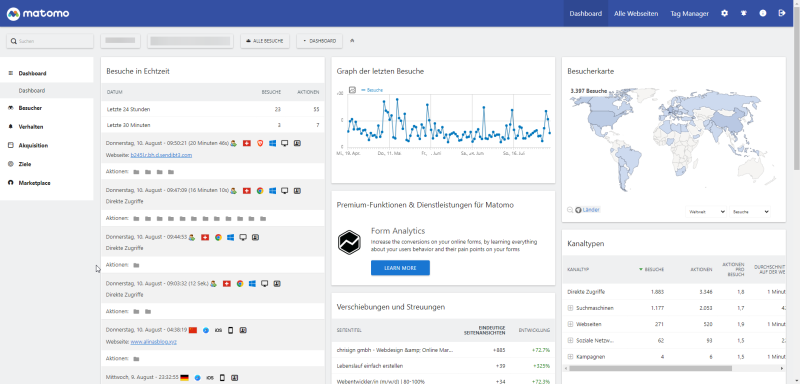800x384 pixels.
Task: Click the Länder link under the map
Action: [x=591, y=210]
